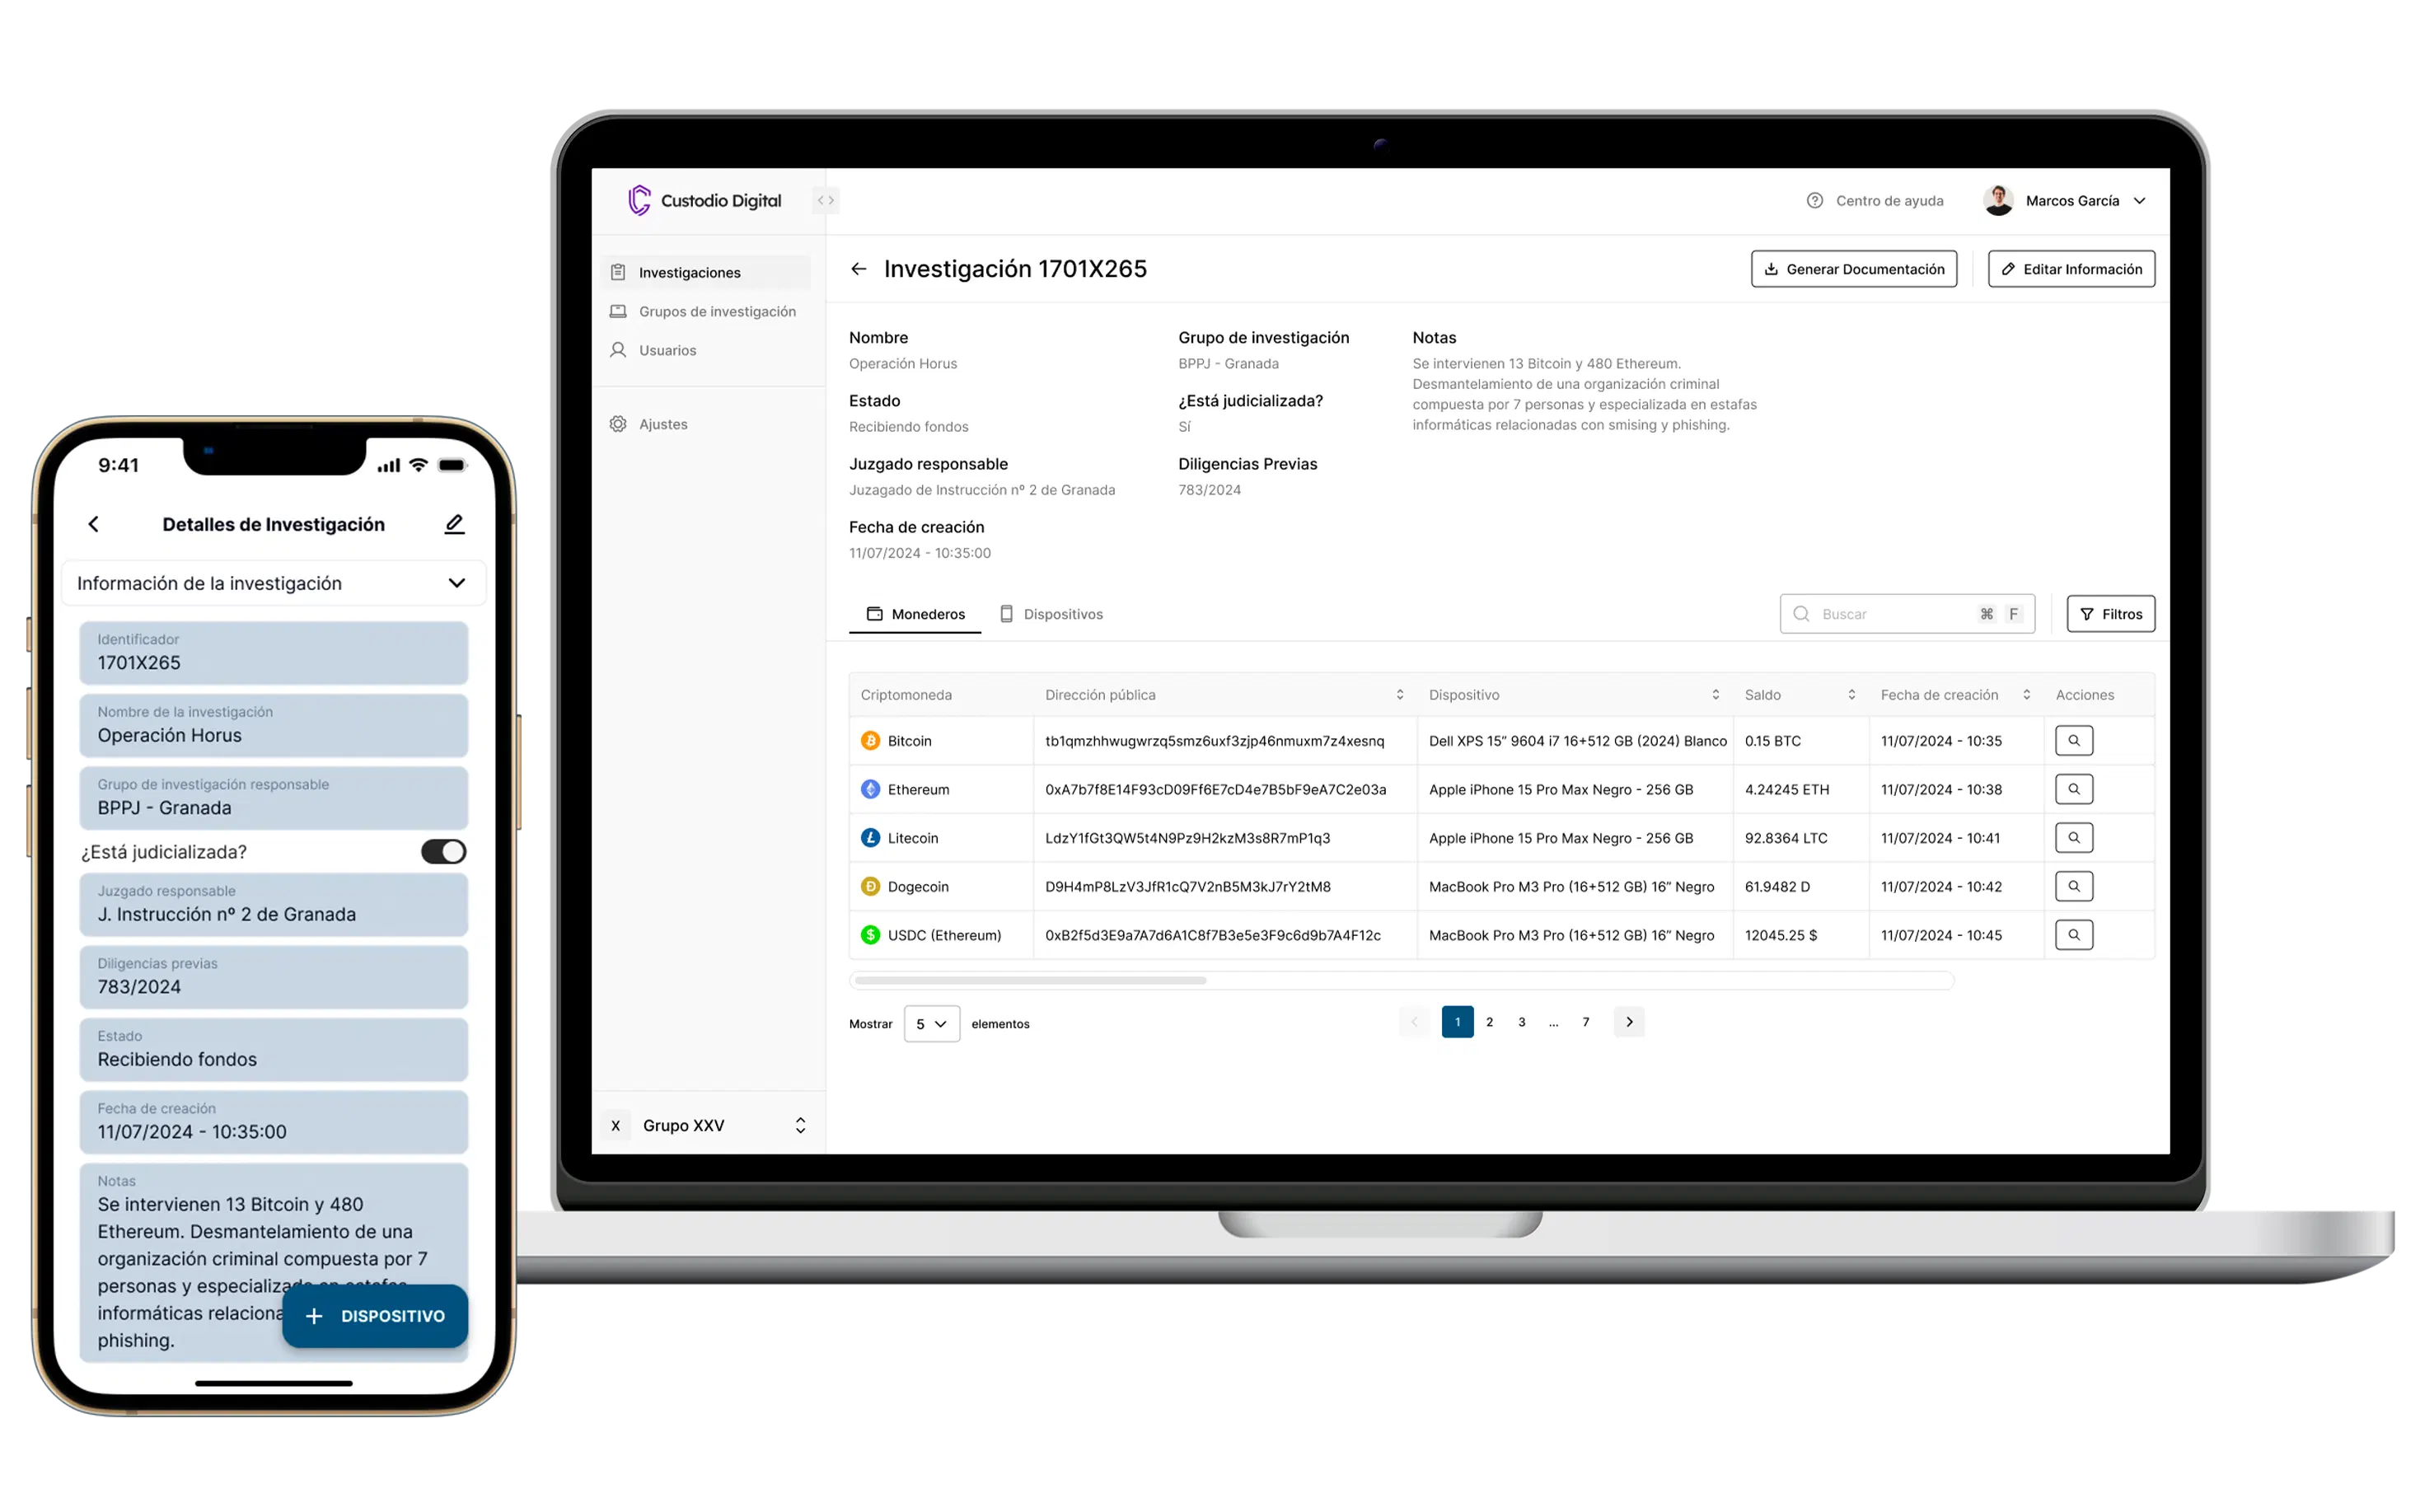Click the search icon in Dogecoin row
The height and width of the screenshot is (1512, 2420).
pos(2076,885)
